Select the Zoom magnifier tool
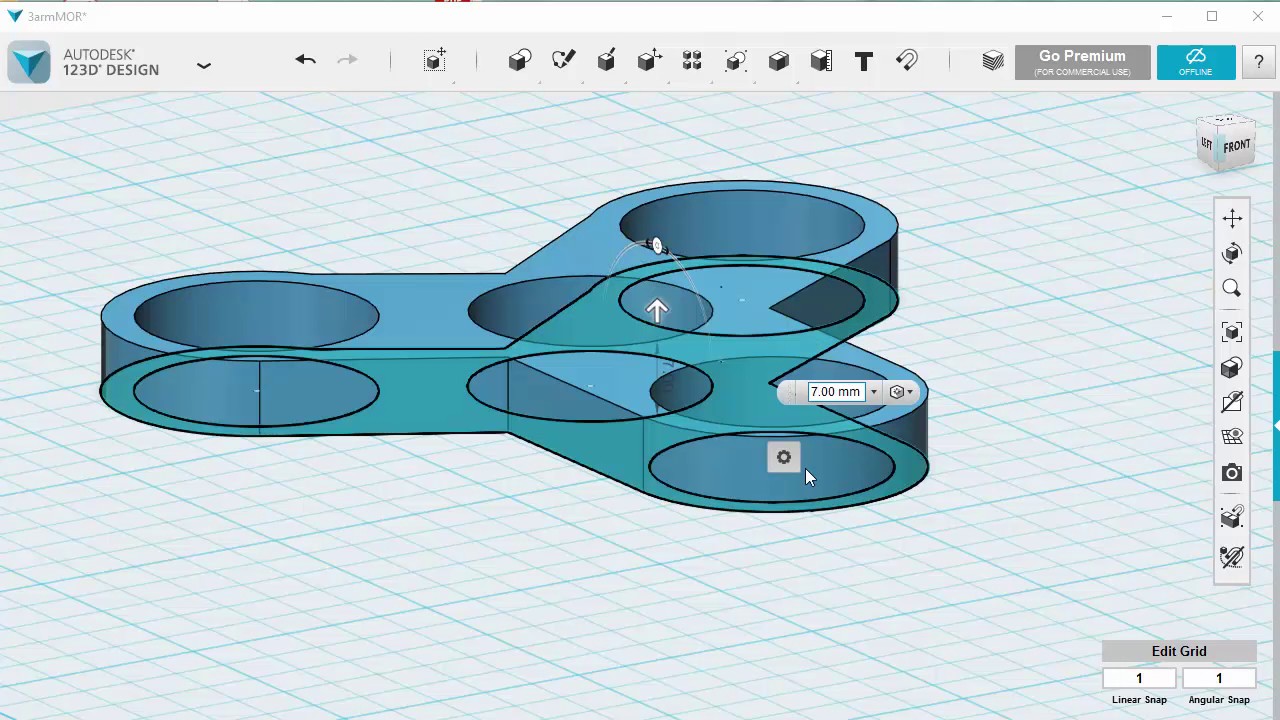This screenshot has height=720, width=1280. click(1232, 288)
